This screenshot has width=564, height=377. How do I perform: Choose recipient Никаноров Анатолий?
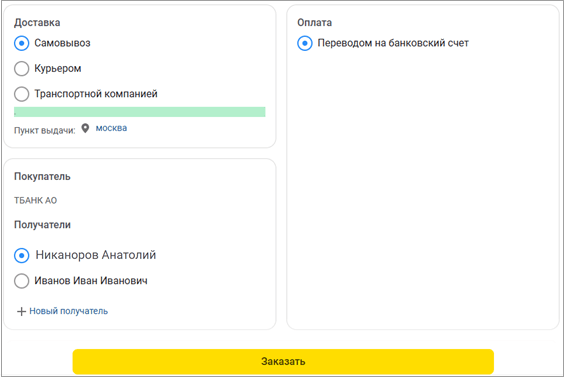click(x=22, y=255)
